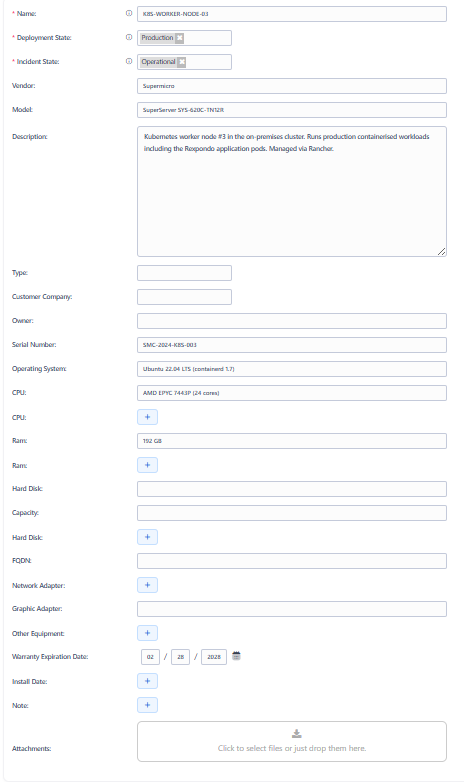
Task: Click the info icon beside Name
Action: point(129,13)
